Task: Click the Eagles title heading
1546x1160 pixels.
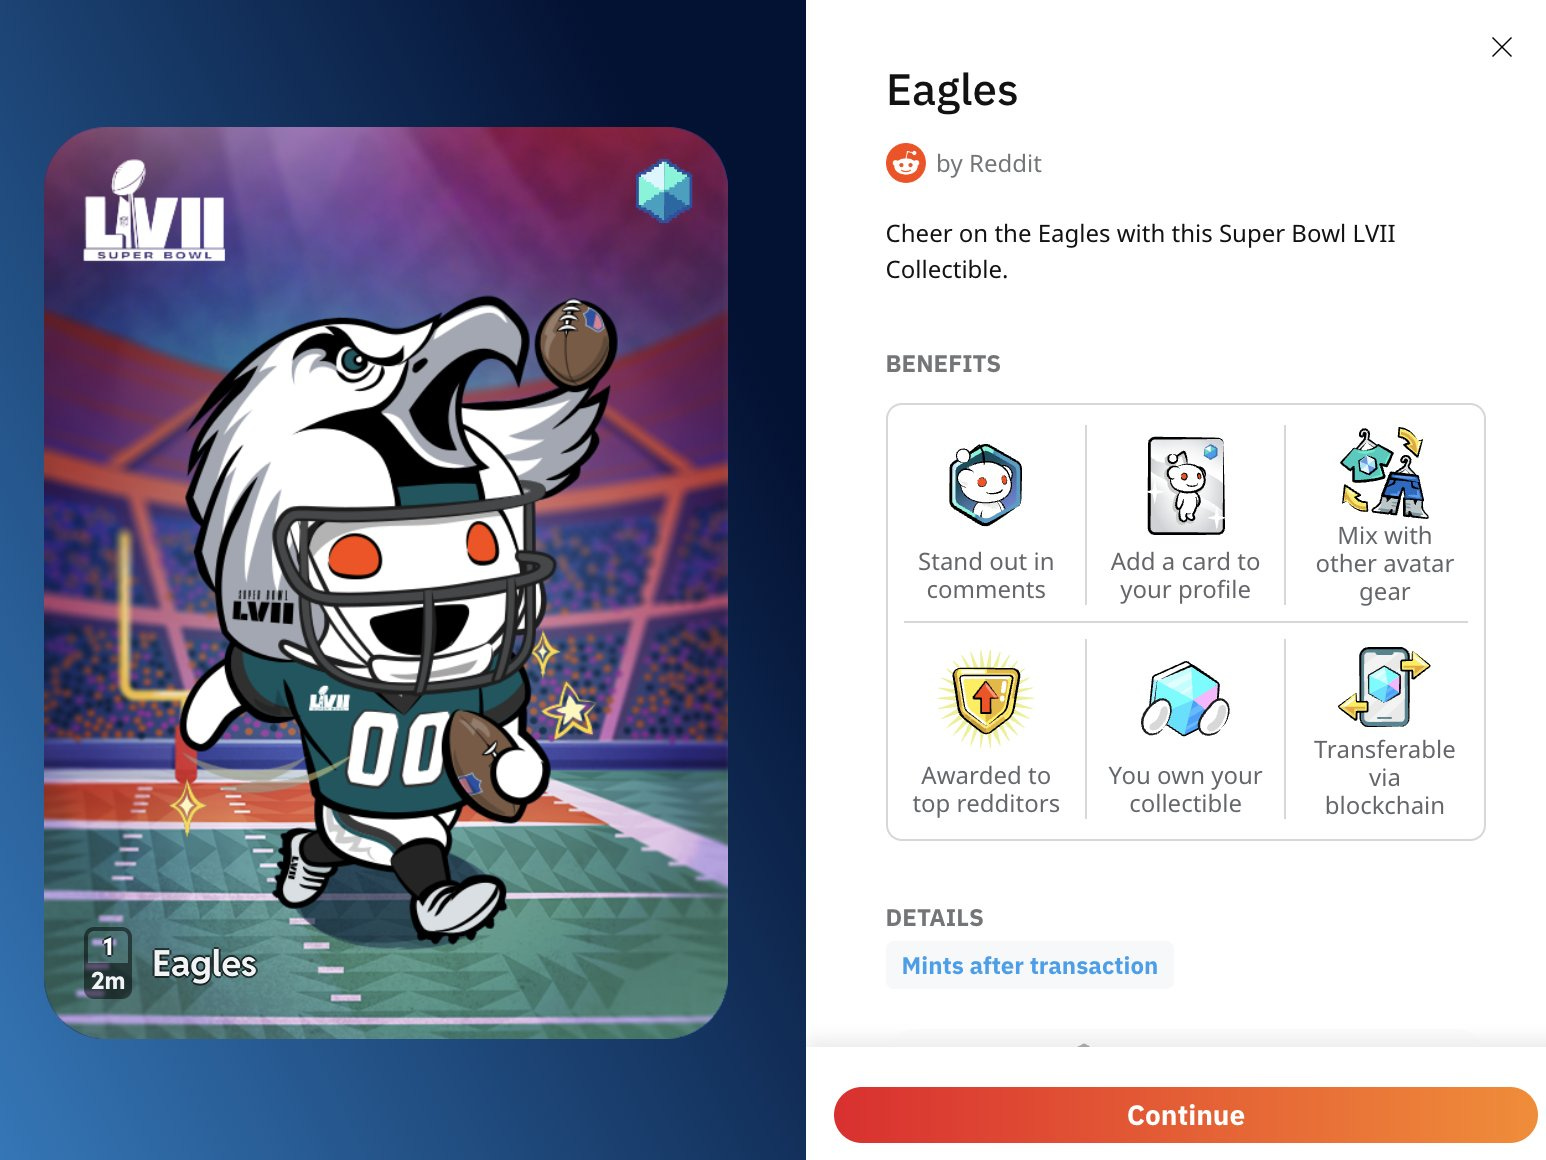Action: [952, 91]
